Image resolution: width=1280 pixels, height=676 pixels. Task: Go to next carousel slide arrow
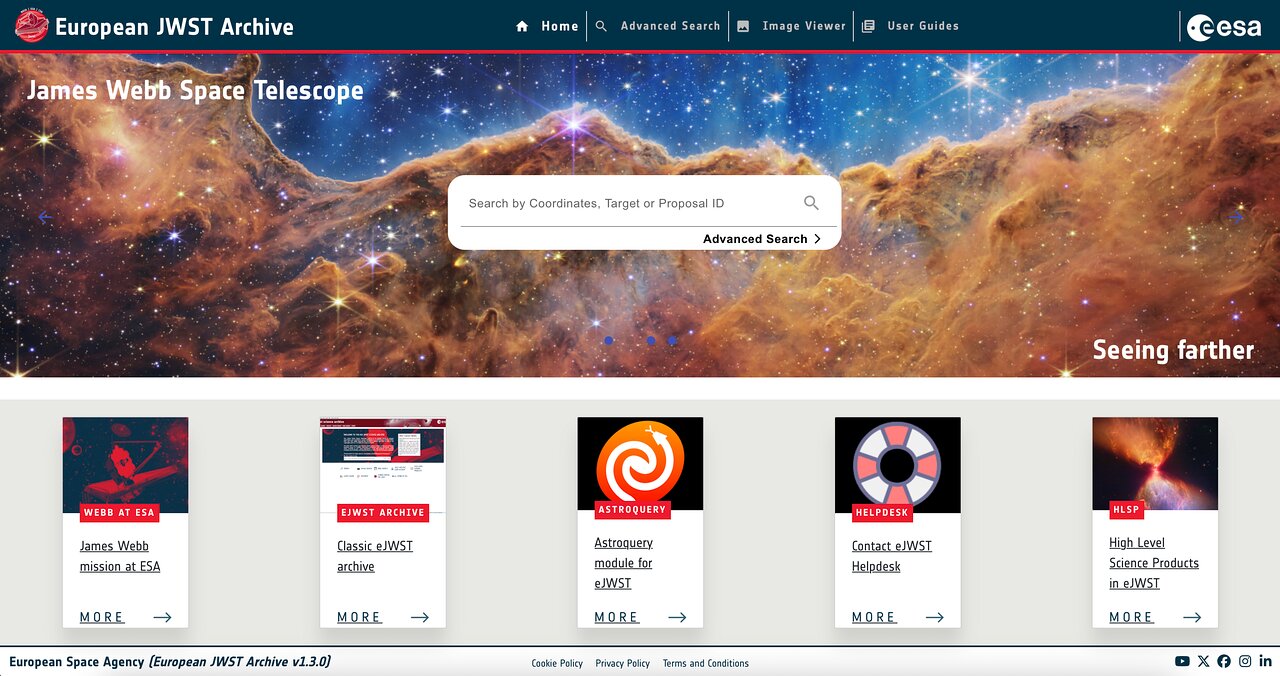(x=1236, y=216)
